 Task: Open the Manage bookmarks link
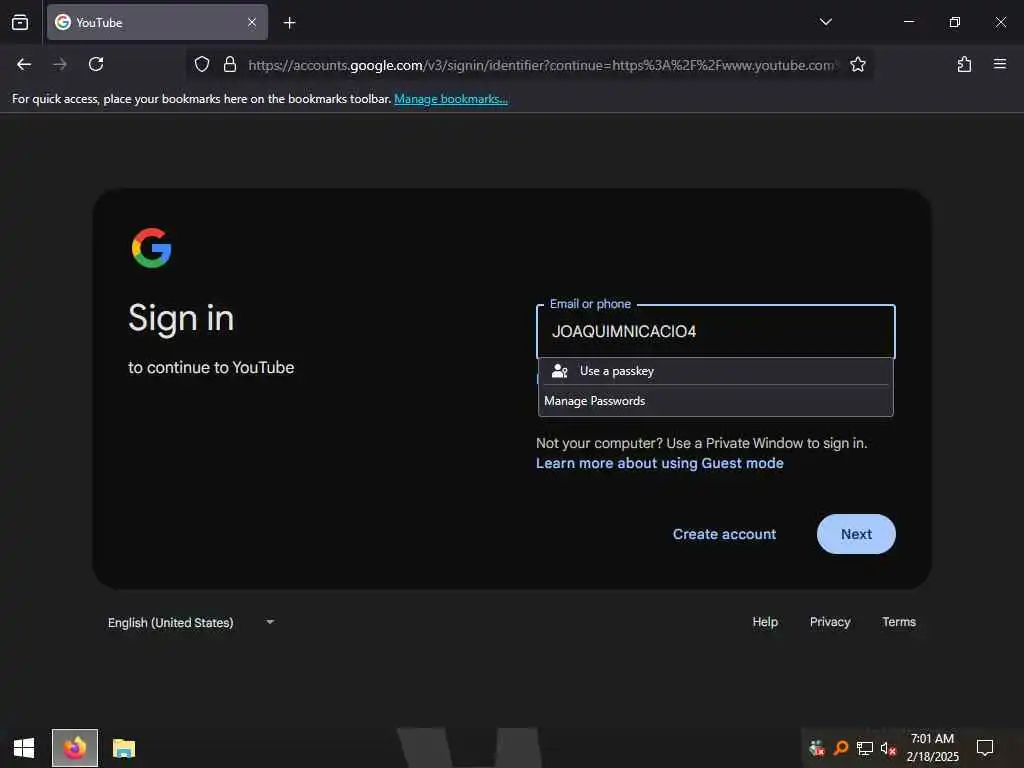(451, 99)
